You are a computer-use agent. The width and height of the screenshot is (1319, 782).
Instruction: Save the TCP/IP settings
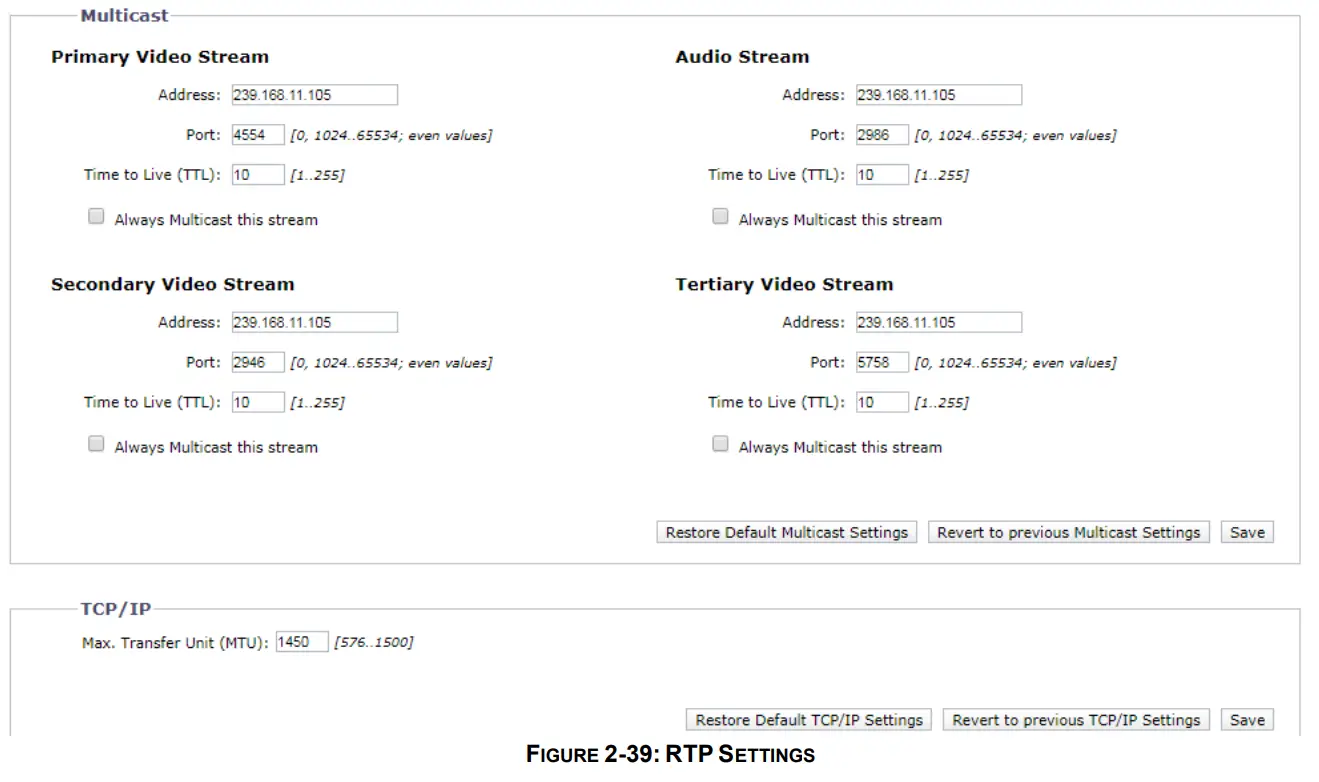(1246, 718)
